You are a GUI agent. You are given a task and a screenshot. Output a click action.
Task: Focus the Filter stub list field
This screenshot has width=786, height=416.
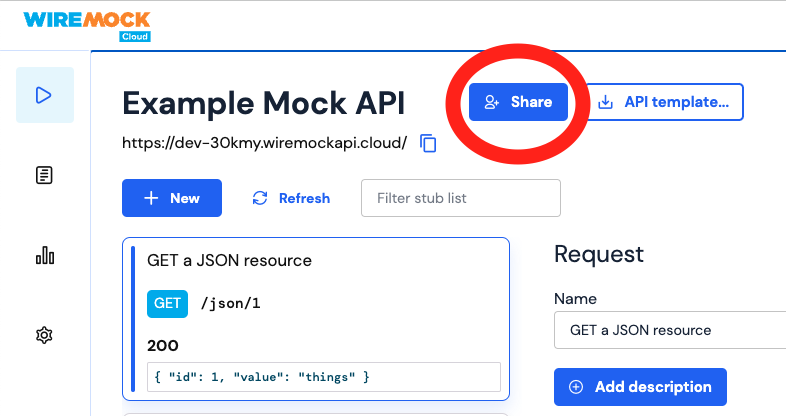[x=461, y=198]
